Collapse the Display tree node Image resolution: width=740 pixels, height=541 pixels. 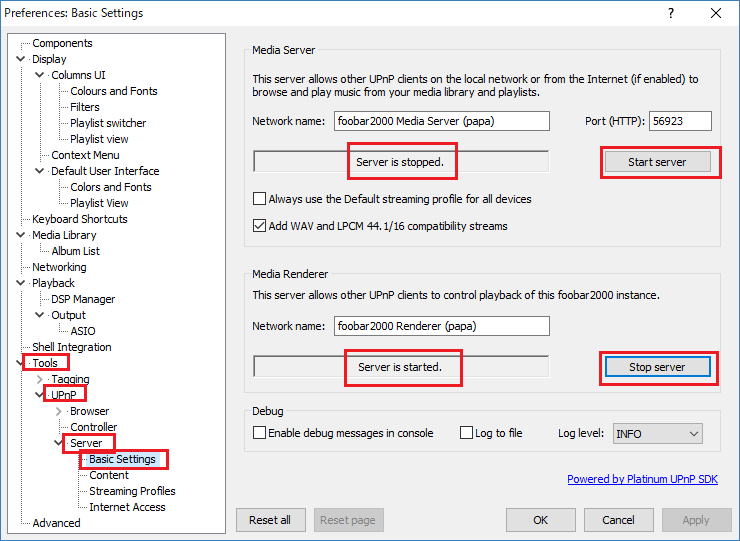pyautogui.click(x=21, y=59)
